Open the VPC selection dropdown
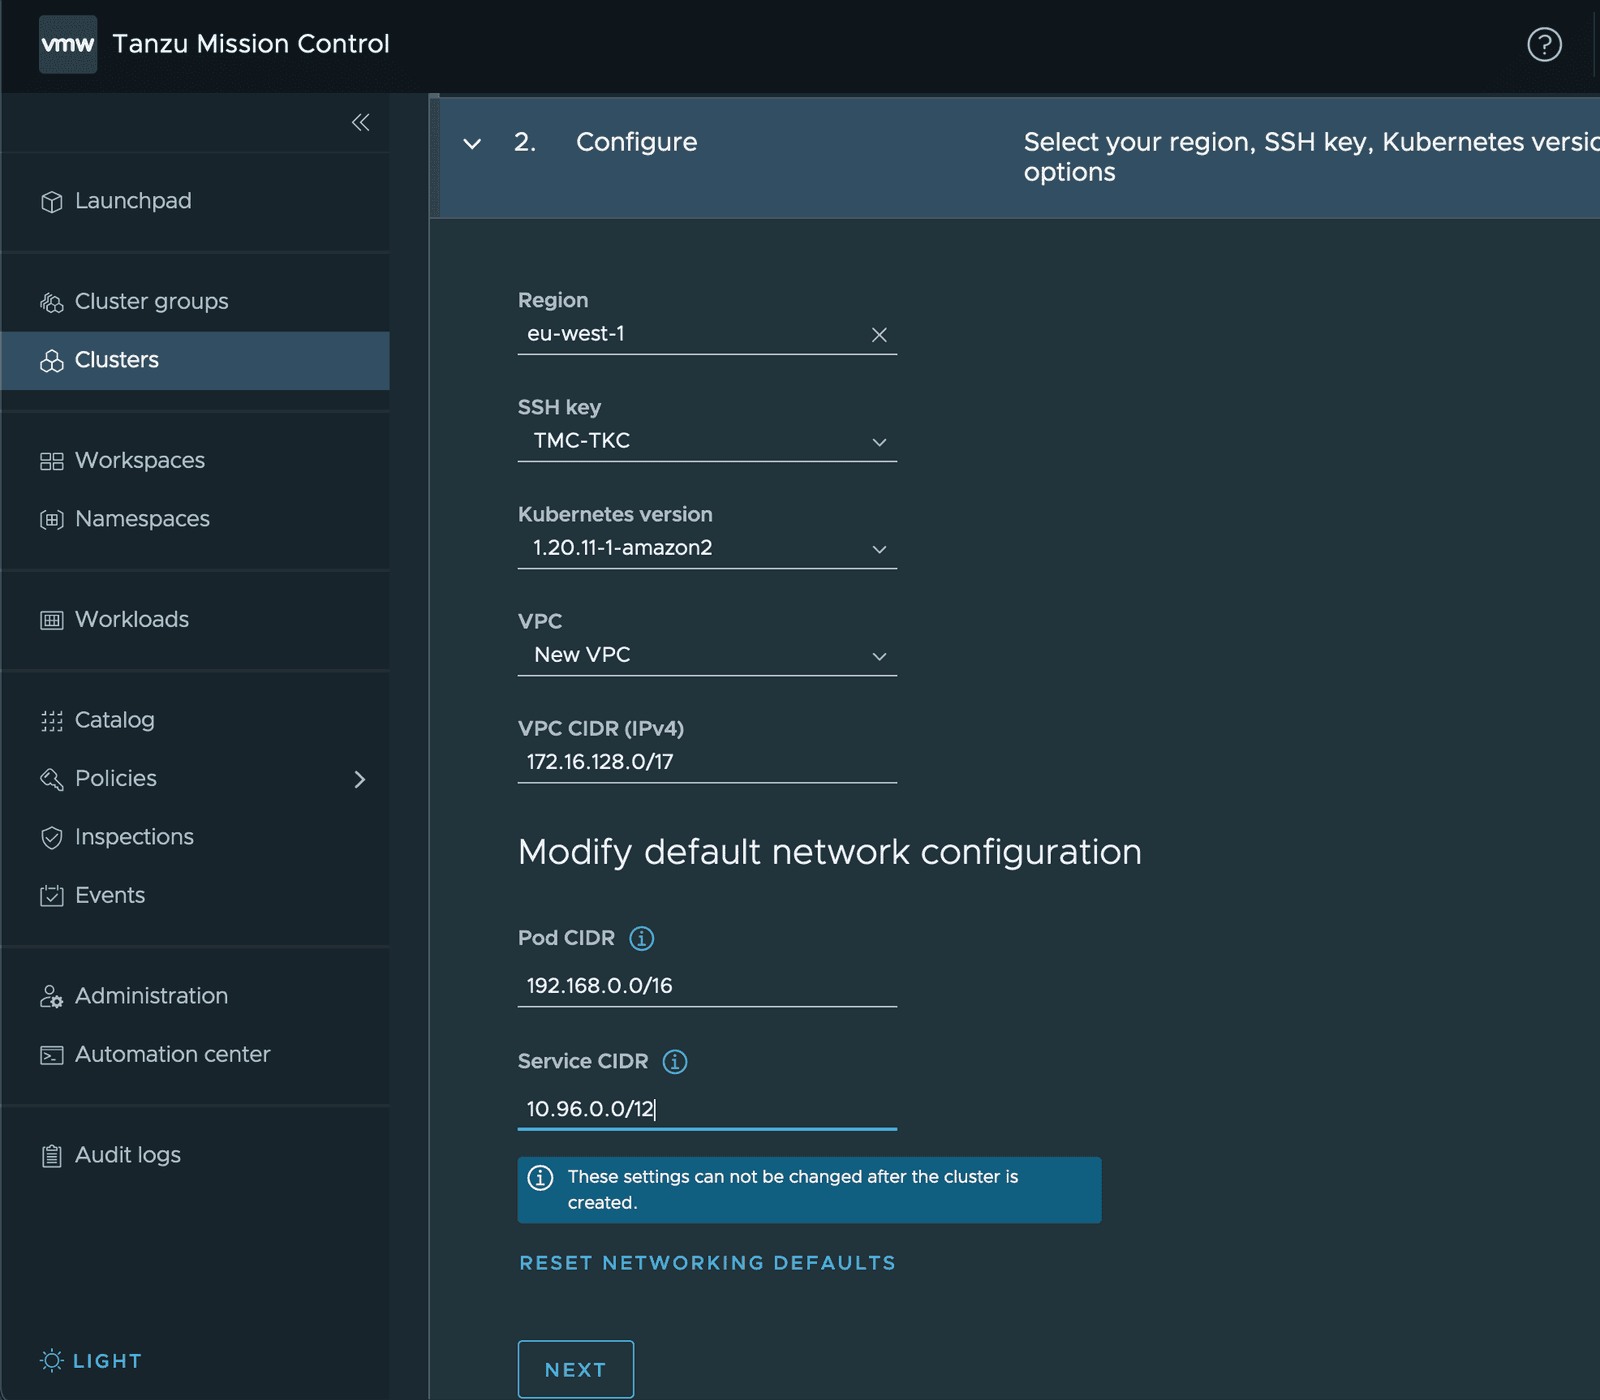Image resolution: width=1600 pixels, height=1400 pixels. pyautogui.click(x=879, y=656)
